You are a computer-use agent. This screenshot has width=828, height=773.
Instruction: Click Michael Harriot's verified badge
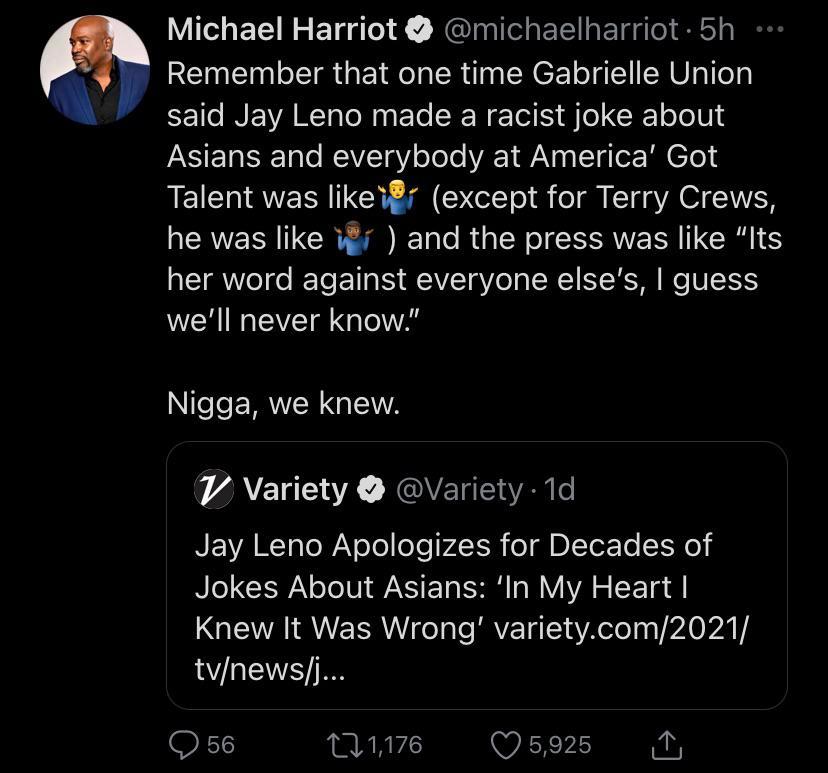[419, 31]
